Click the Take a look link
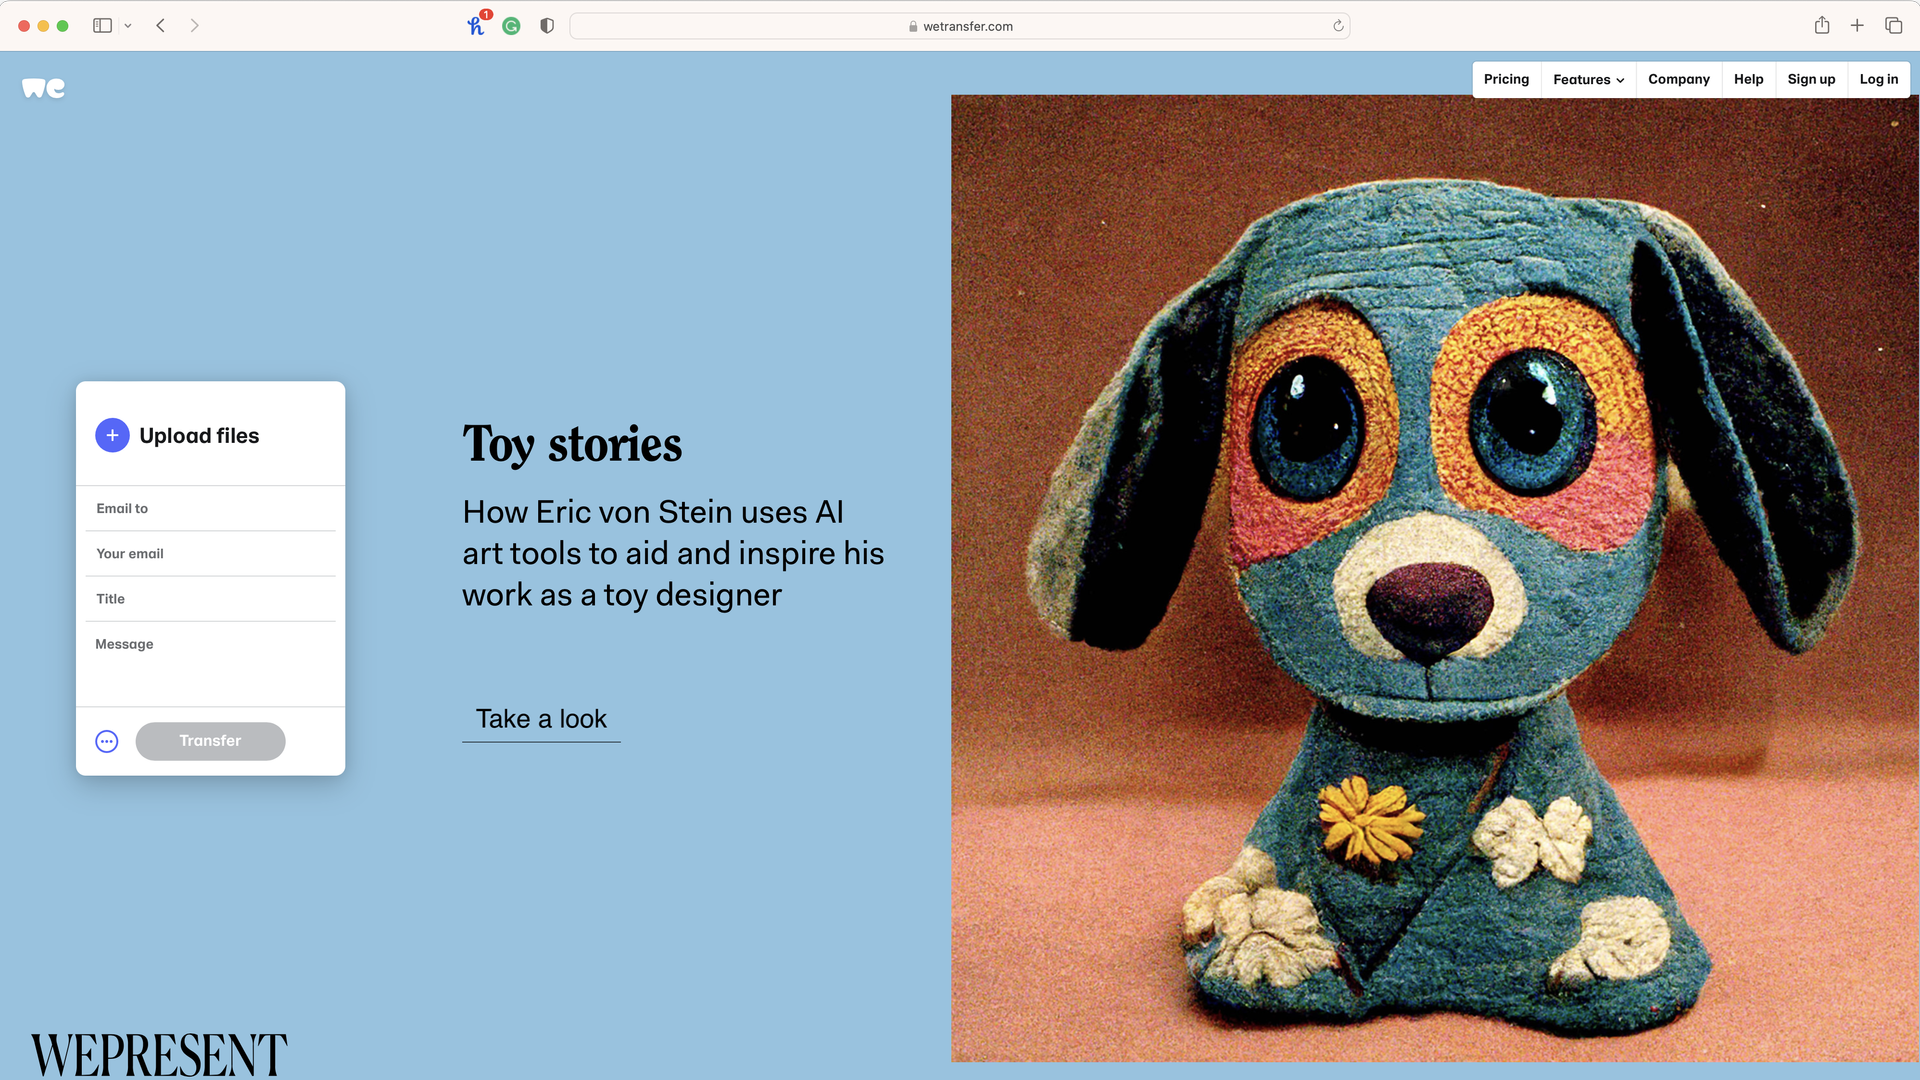 [x=541, y=718]
